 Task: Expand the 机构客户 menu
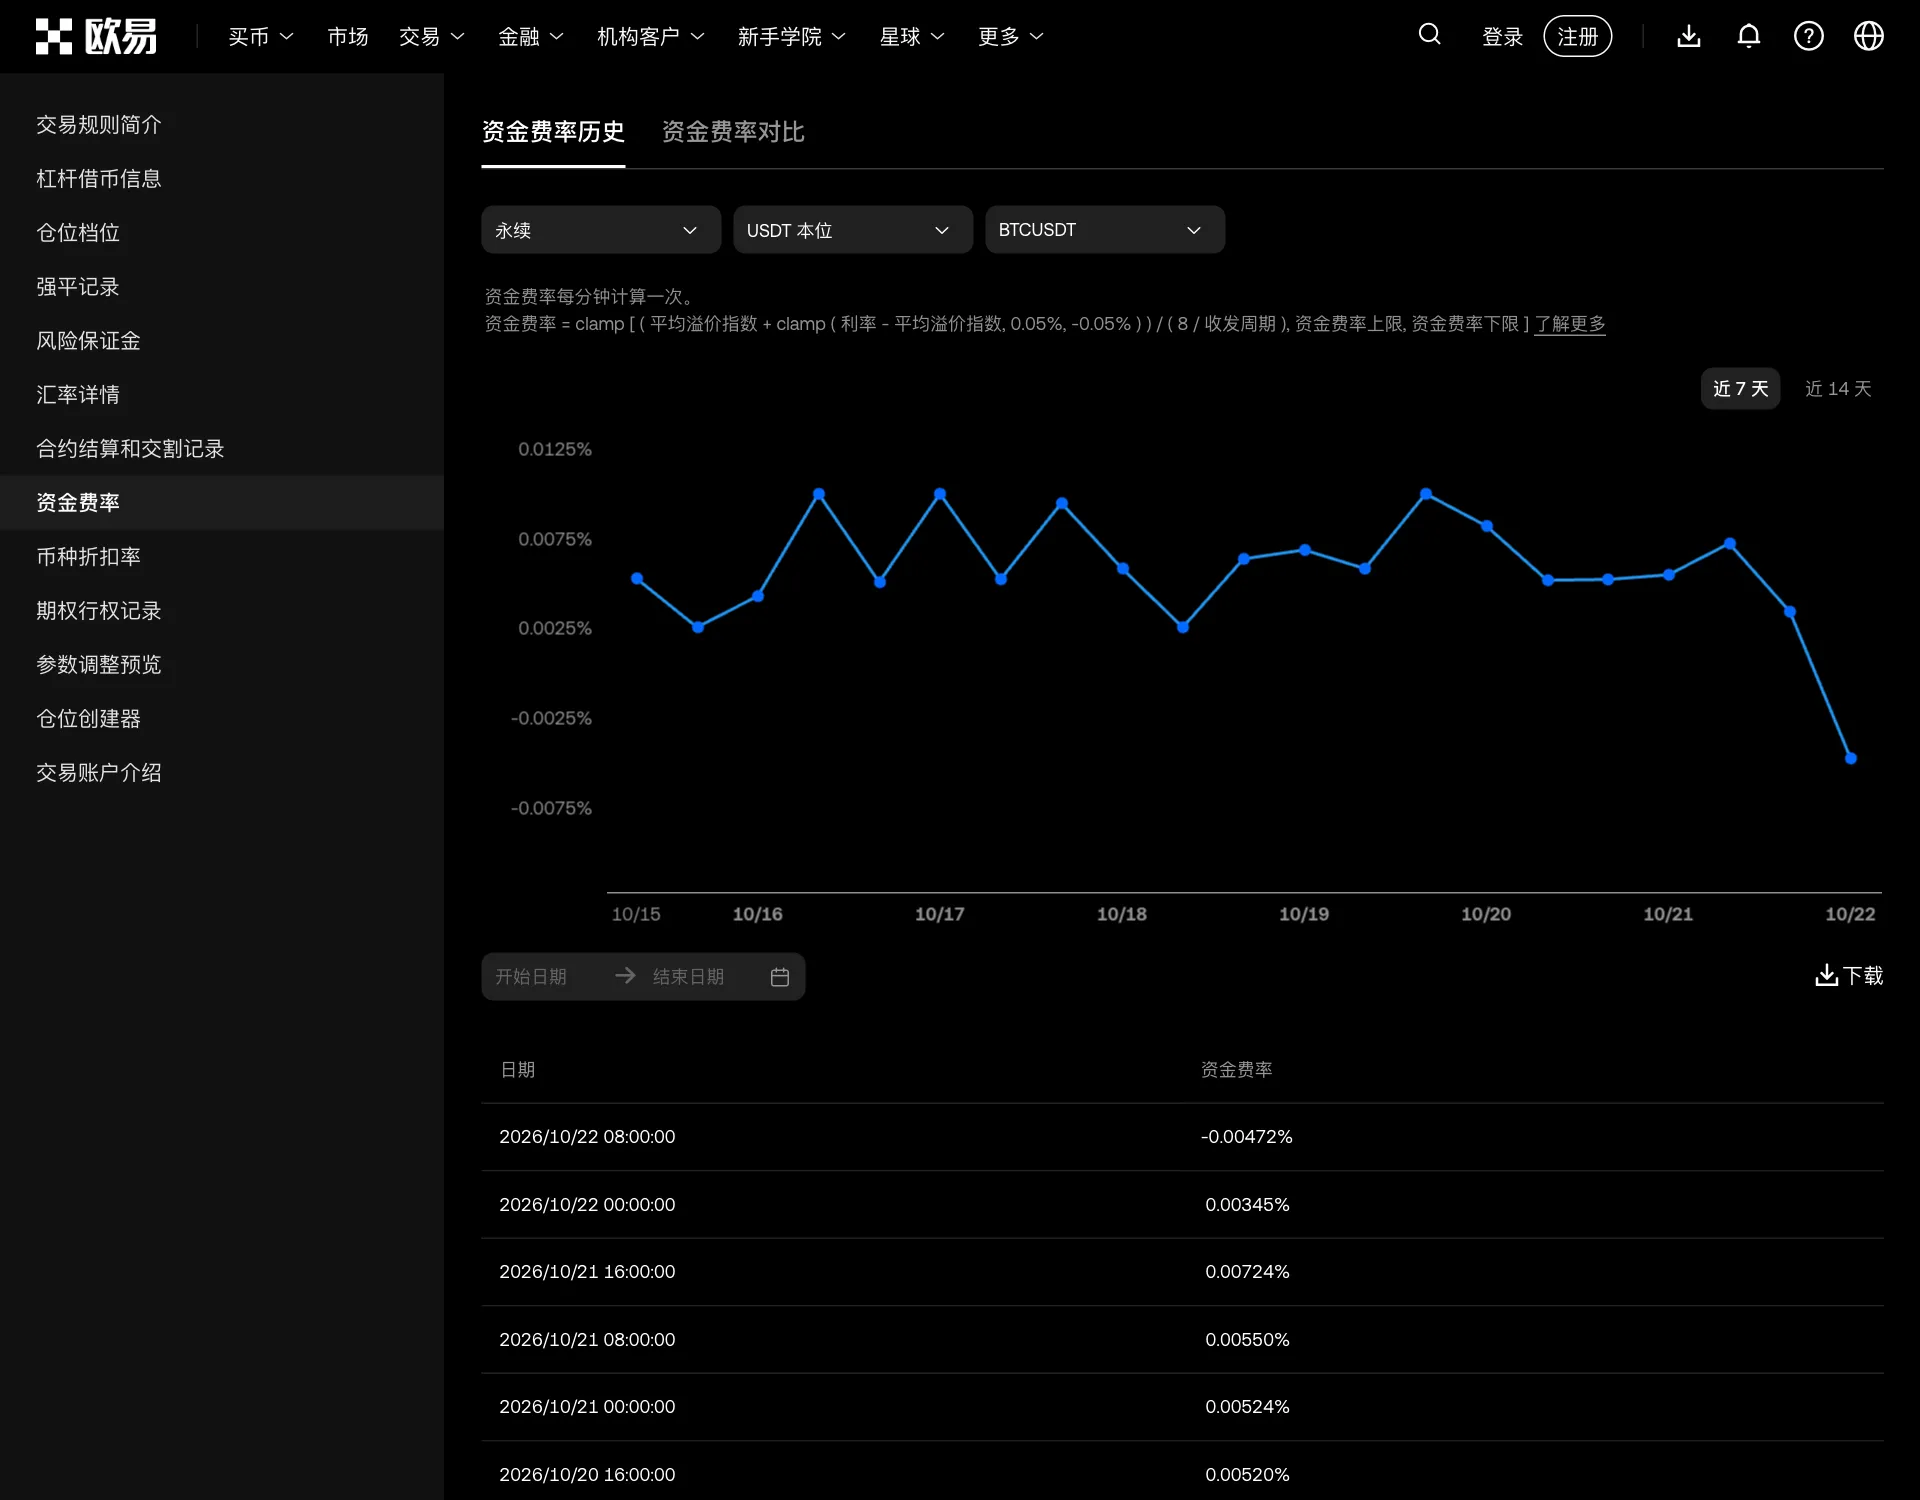click(651, 37)
